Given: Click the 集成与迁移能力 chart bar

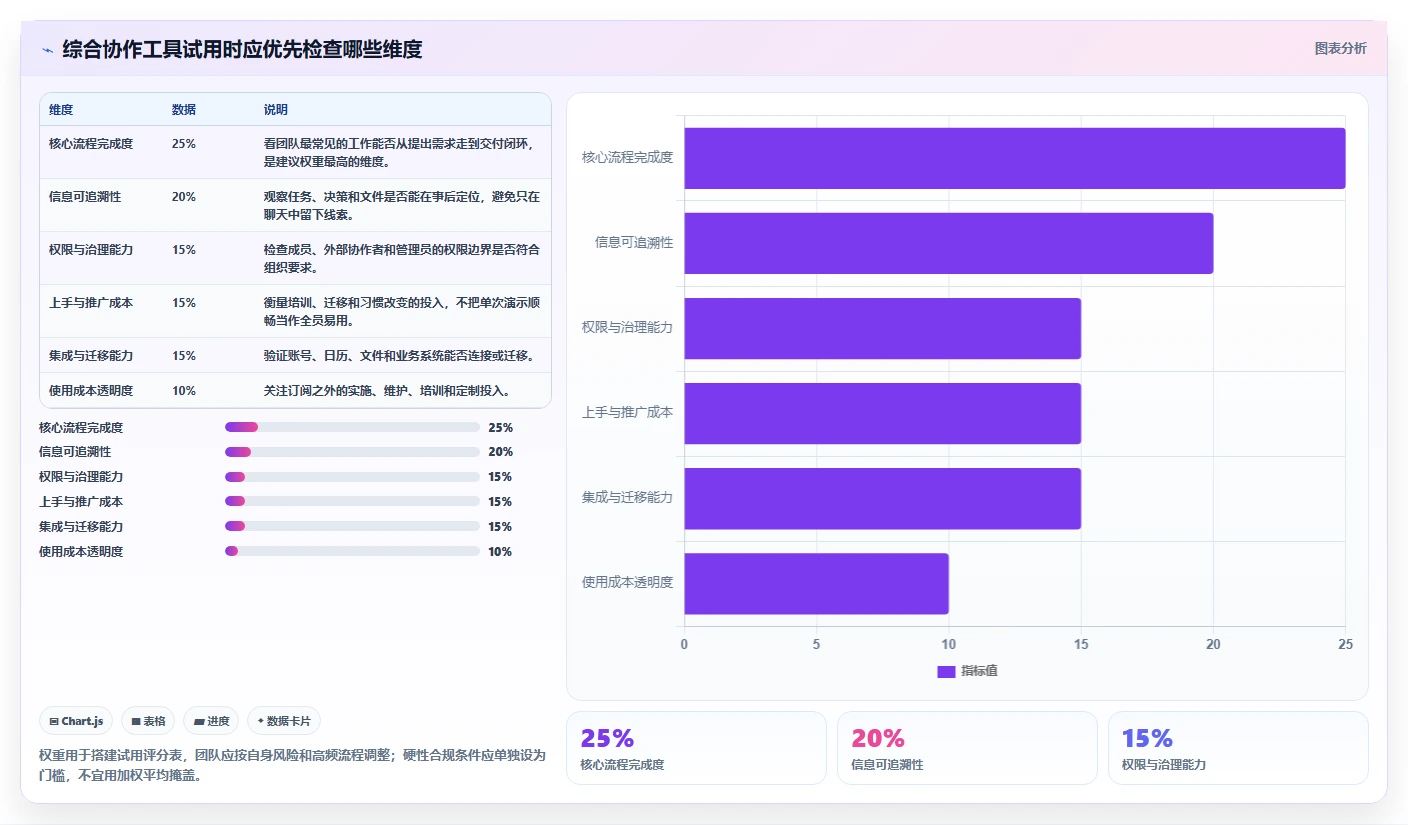Looking at the screenshot, I should pyautogui.click(x=882, y=498).
